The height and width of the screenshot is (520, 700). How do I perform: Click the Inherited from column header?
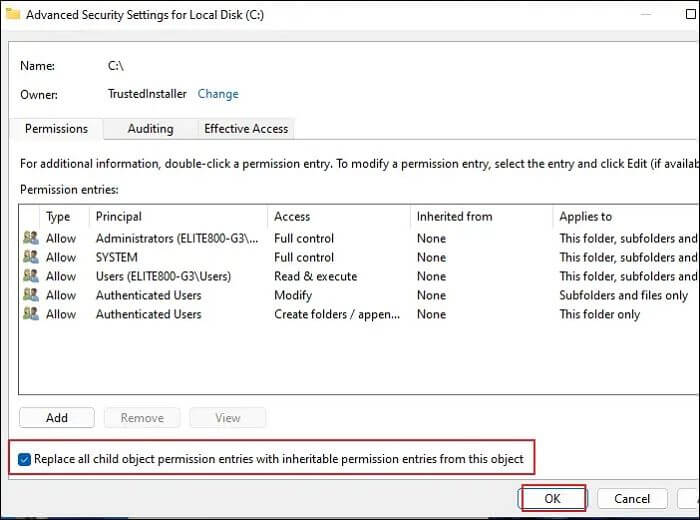(454, 217)
